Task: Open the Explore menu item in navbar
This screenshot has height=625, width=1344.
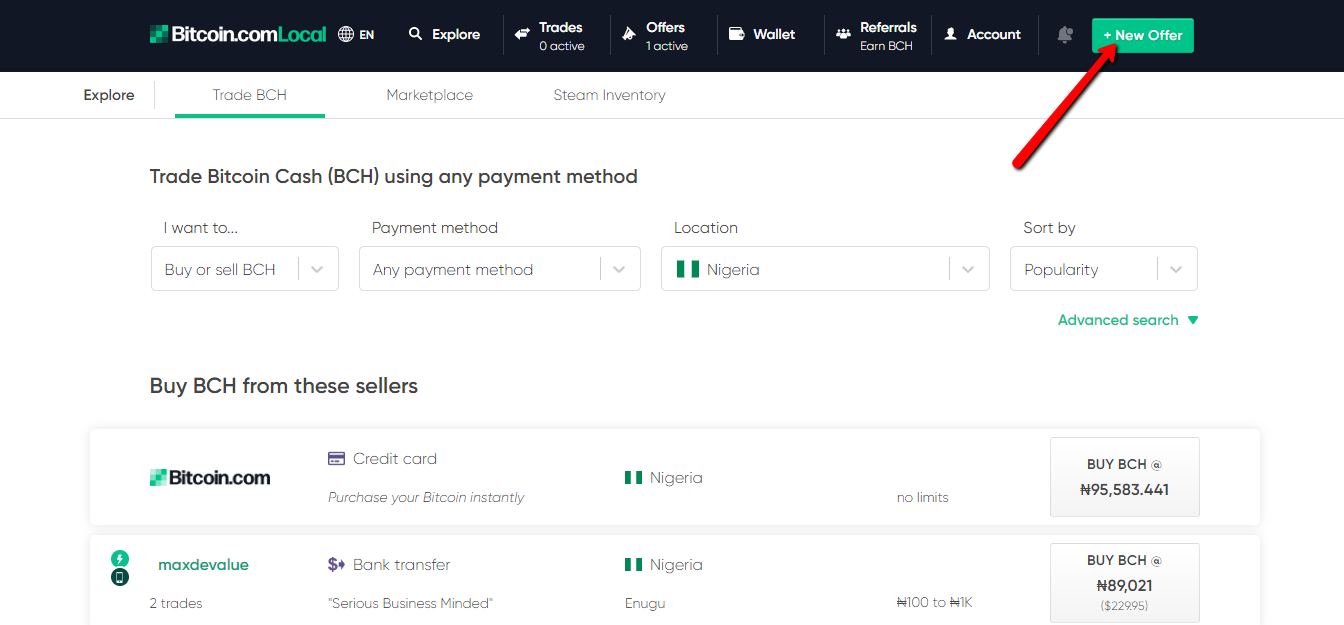Action: (445, 34)
